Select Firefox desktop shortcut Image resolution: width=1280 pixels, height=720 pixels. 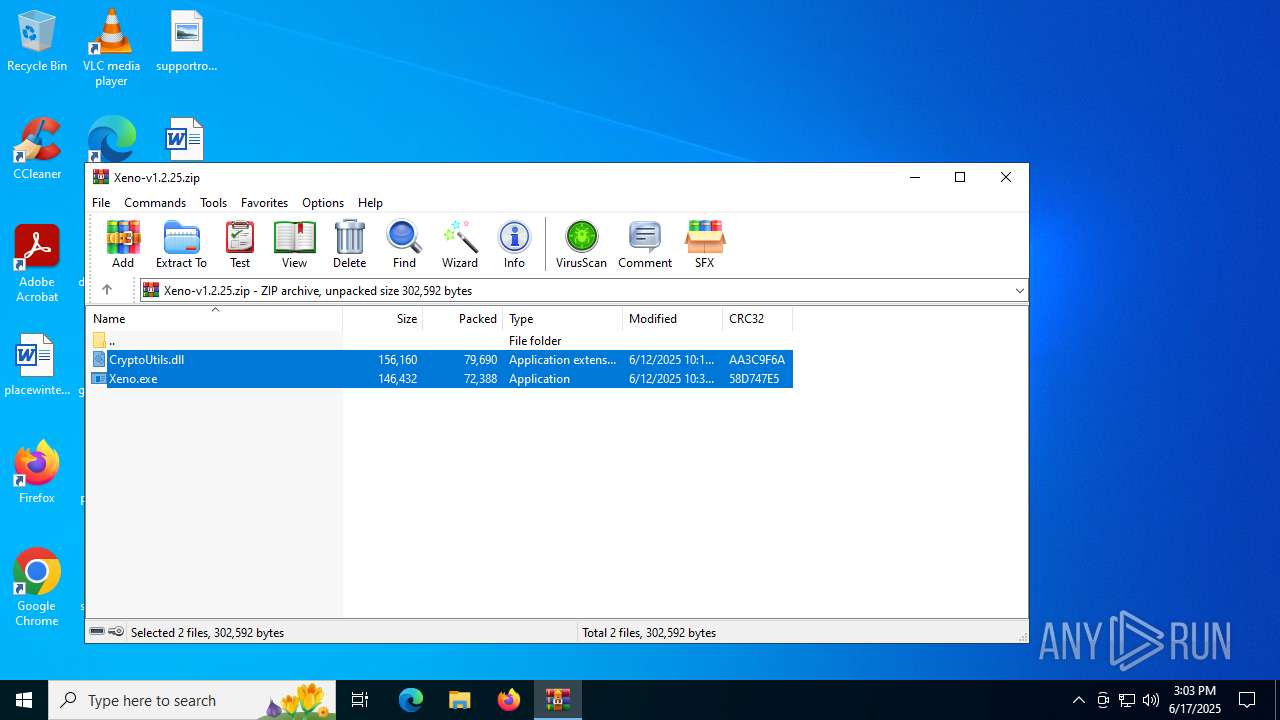[37, 472]
